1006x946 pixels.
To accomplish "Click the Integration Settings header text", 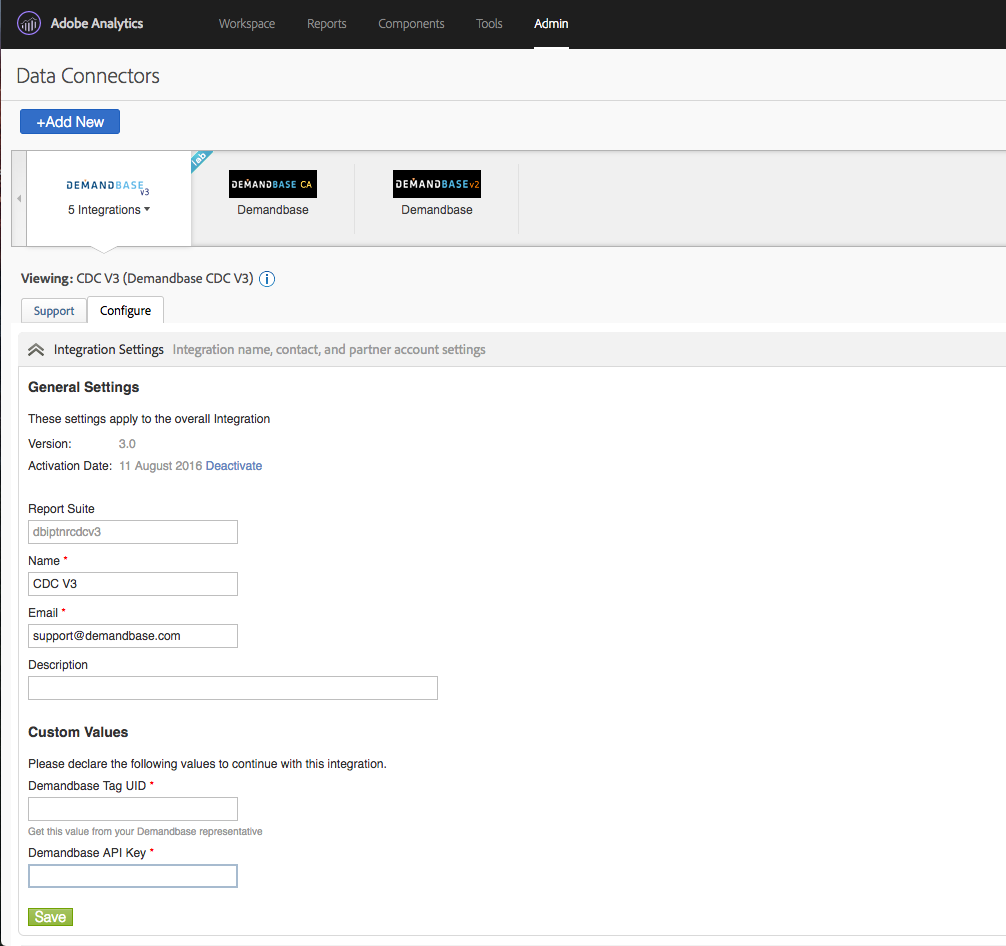I will click(109, 350).
